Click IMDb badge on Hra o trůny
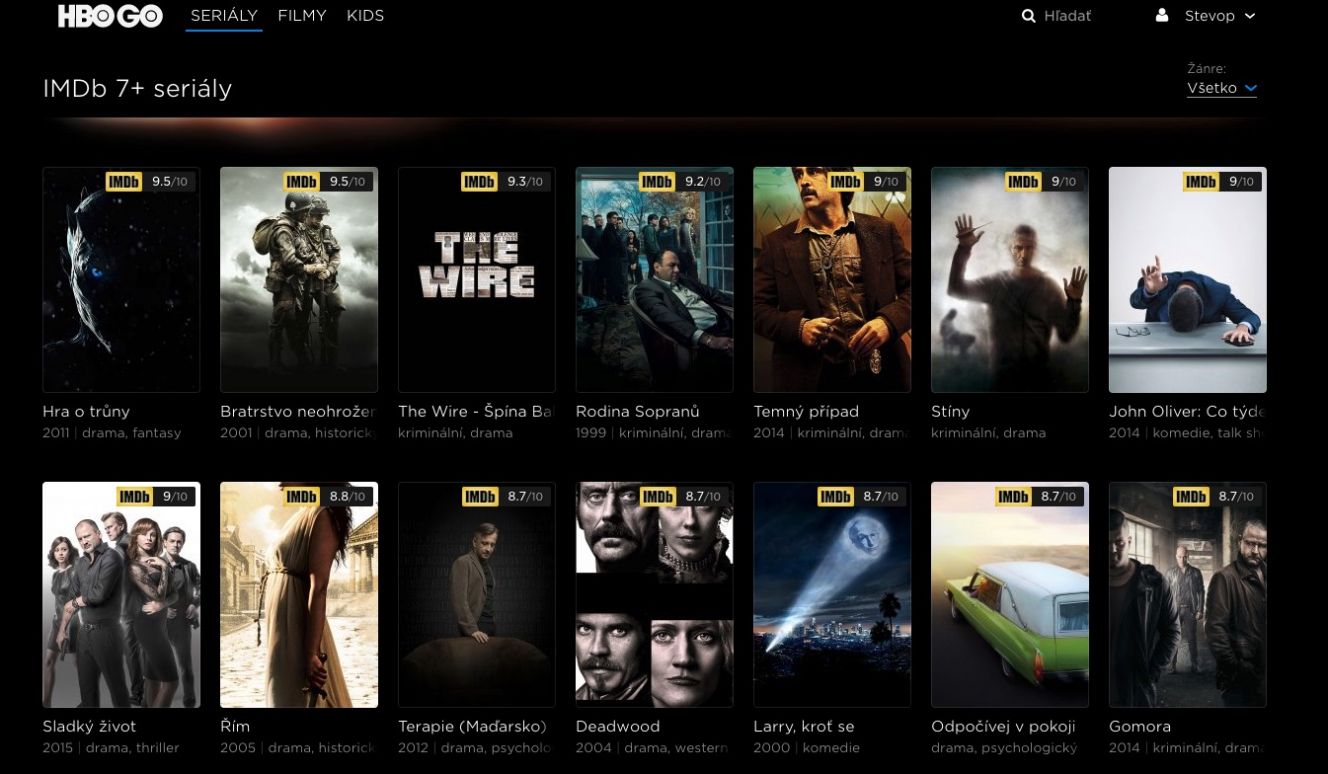The width and height of the screenshot is (1328, 774). coord(149,182)
